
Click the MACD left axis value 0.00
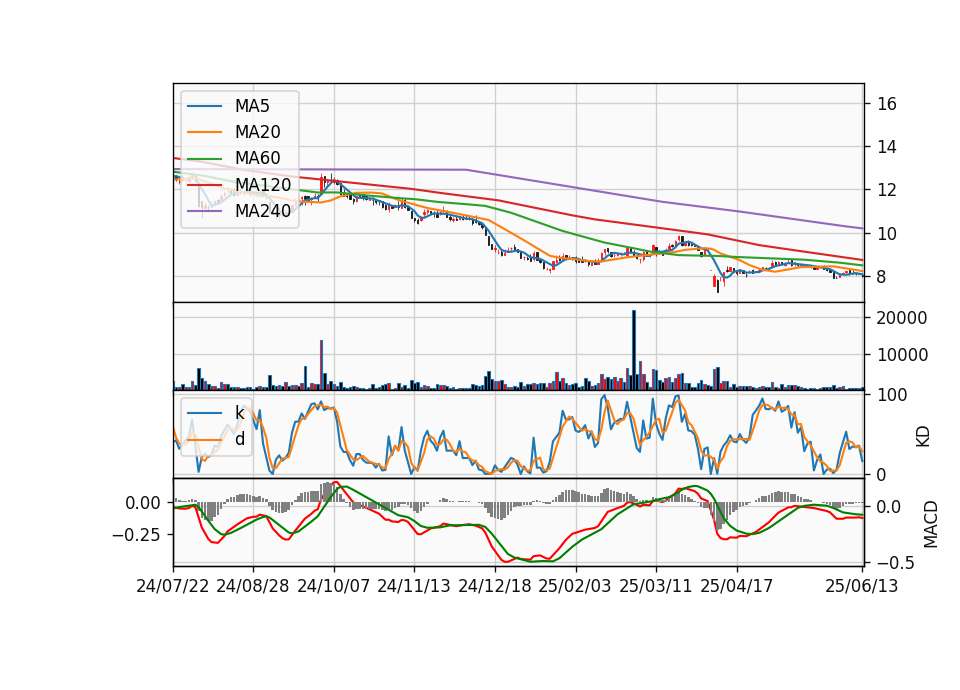(x=143, y=503)
